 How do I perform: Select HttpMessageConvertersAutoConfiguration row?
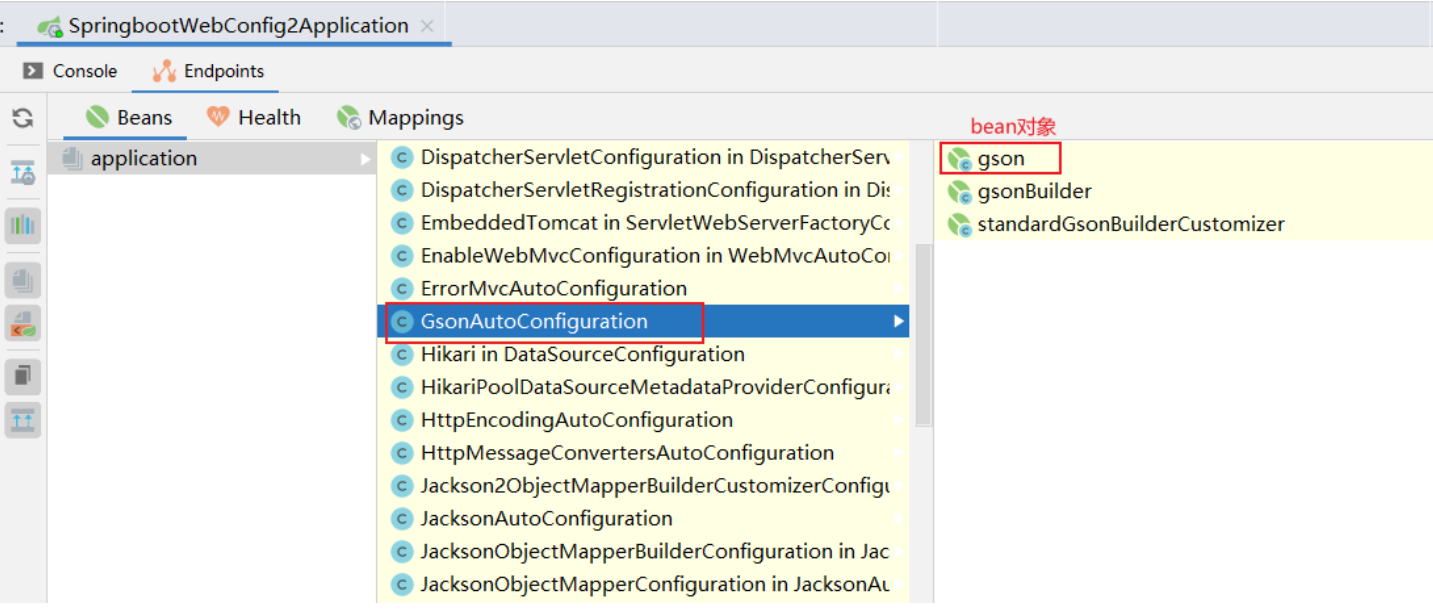click(x=642, y=453)
